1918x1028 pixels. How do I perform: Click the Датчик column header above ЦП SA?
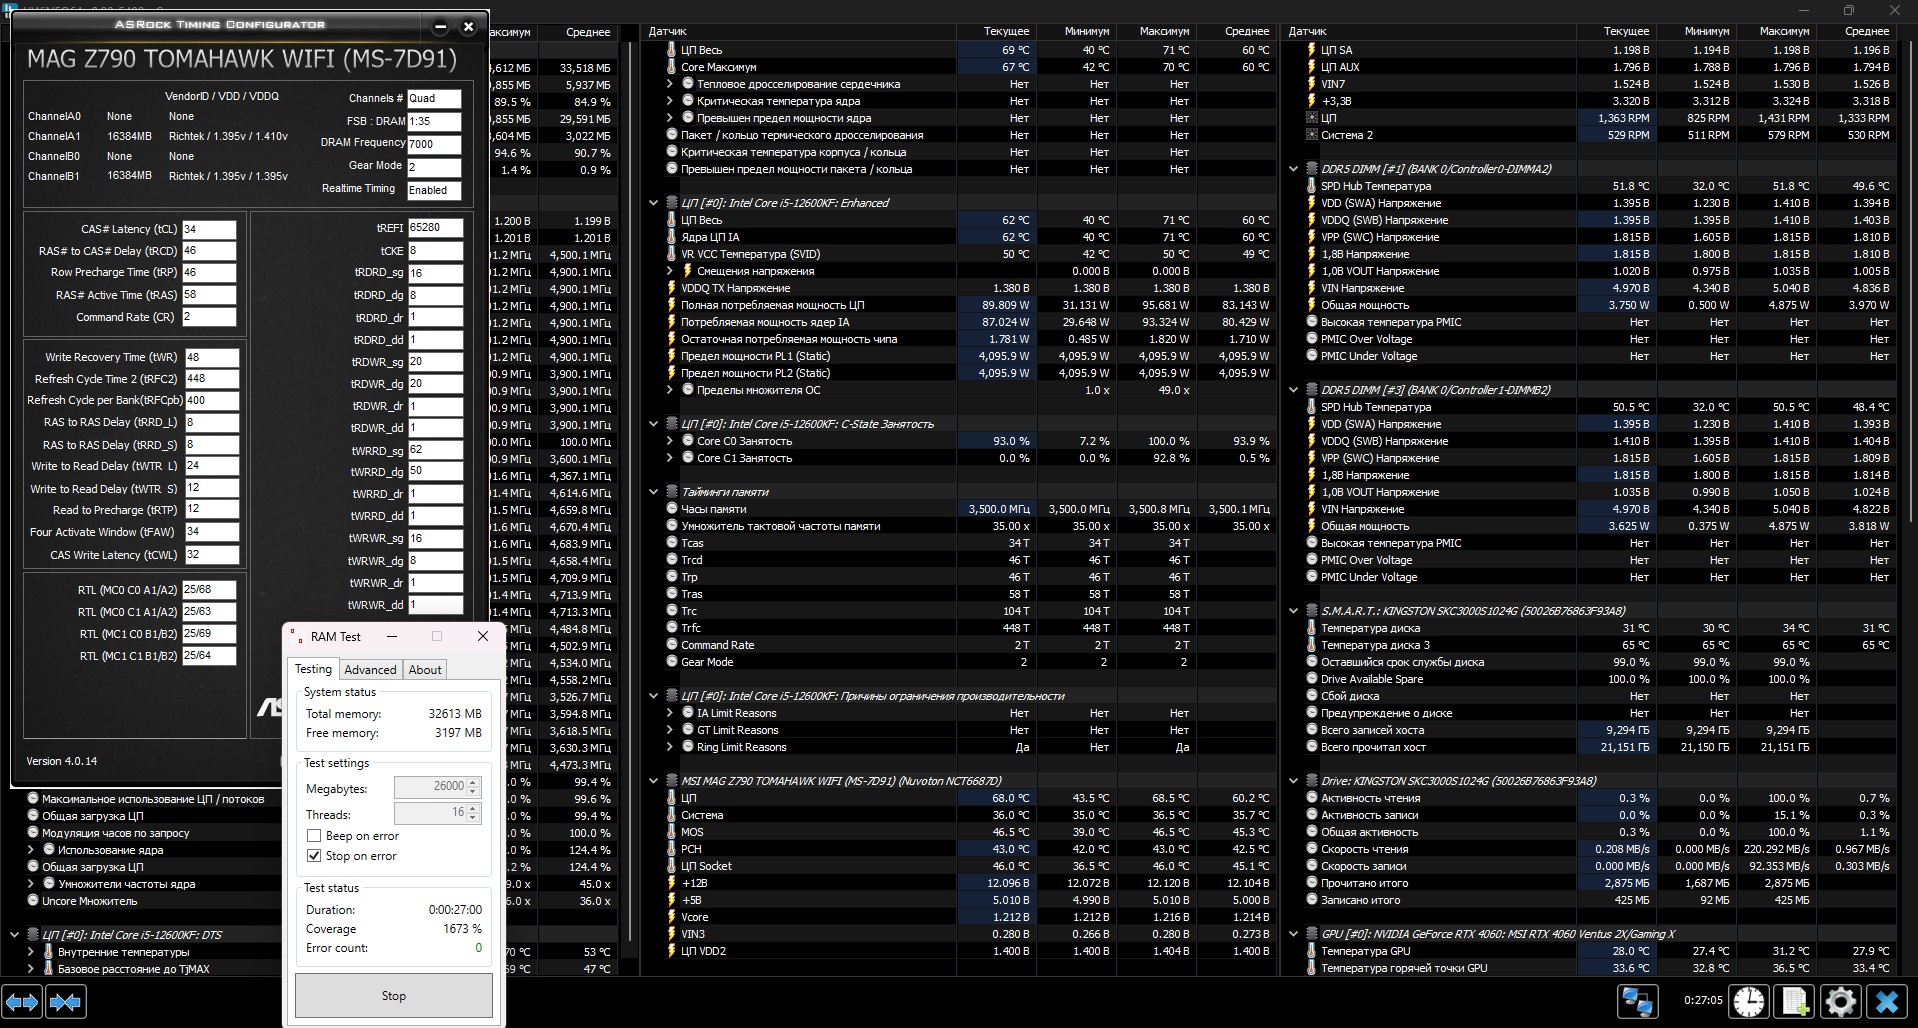tap(1308, 31)
